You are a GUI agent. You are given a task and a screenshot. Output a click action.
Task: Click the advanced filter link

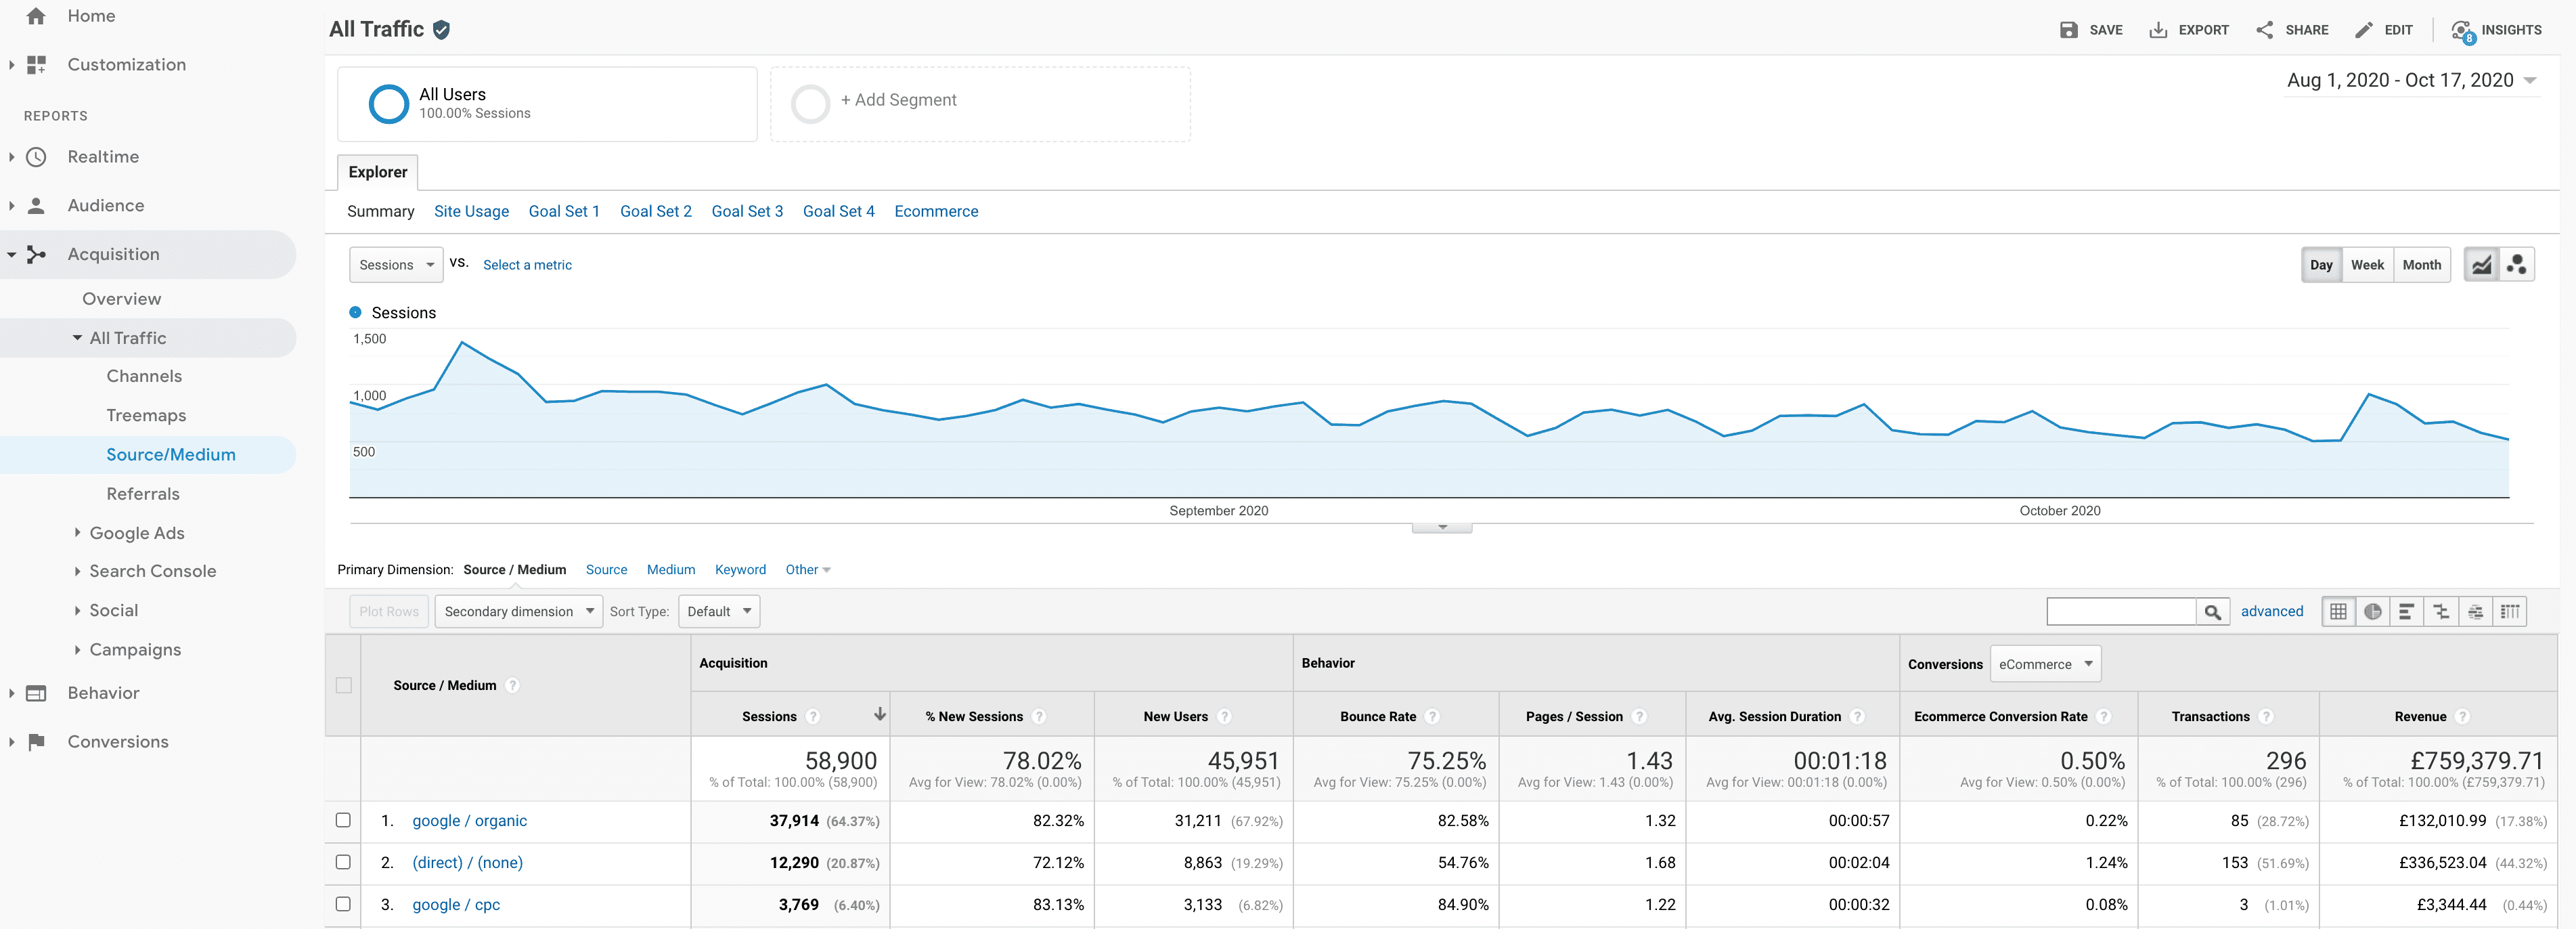point(2273,611)
